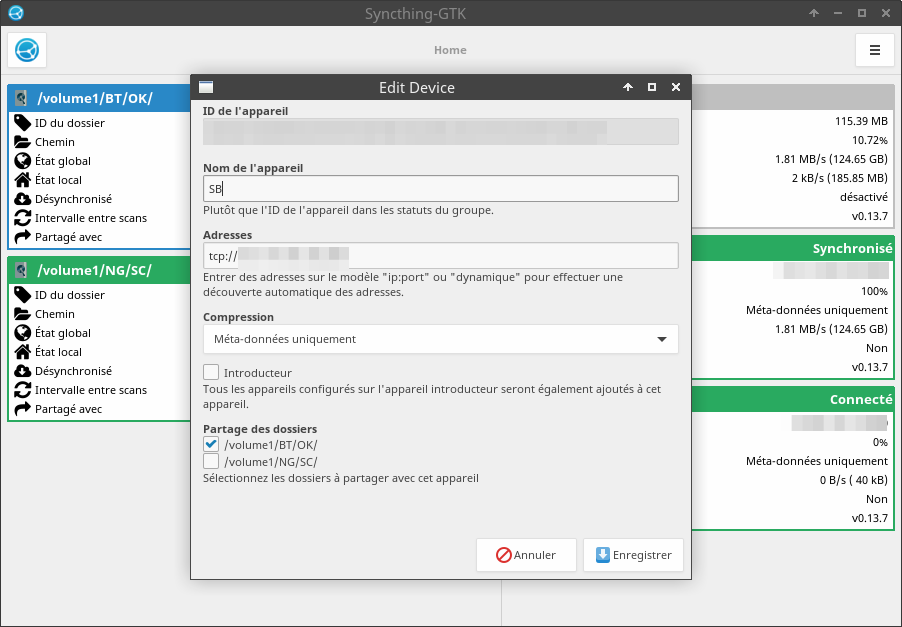Click the Home title label
Image resolution: width=902 pixels, height=627 pixels.
click(450, 50)
